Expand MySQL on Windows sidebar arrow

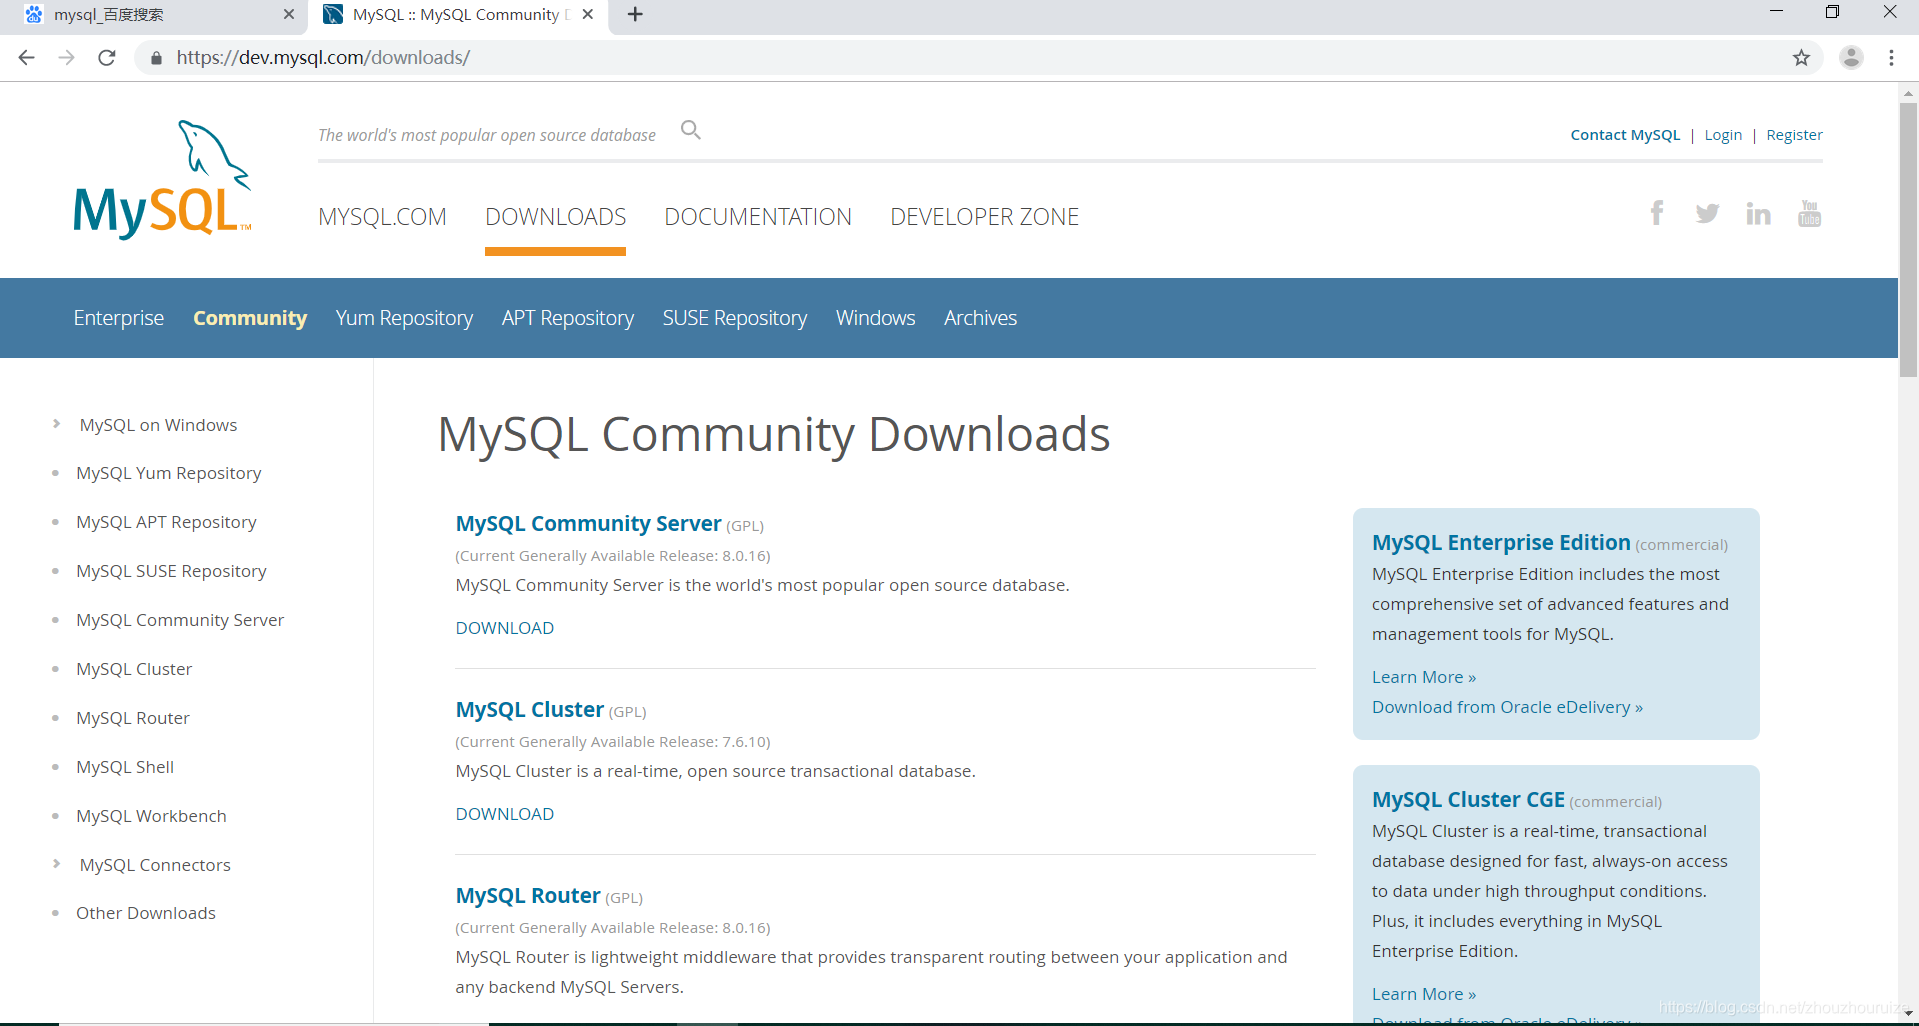point(56,424)
